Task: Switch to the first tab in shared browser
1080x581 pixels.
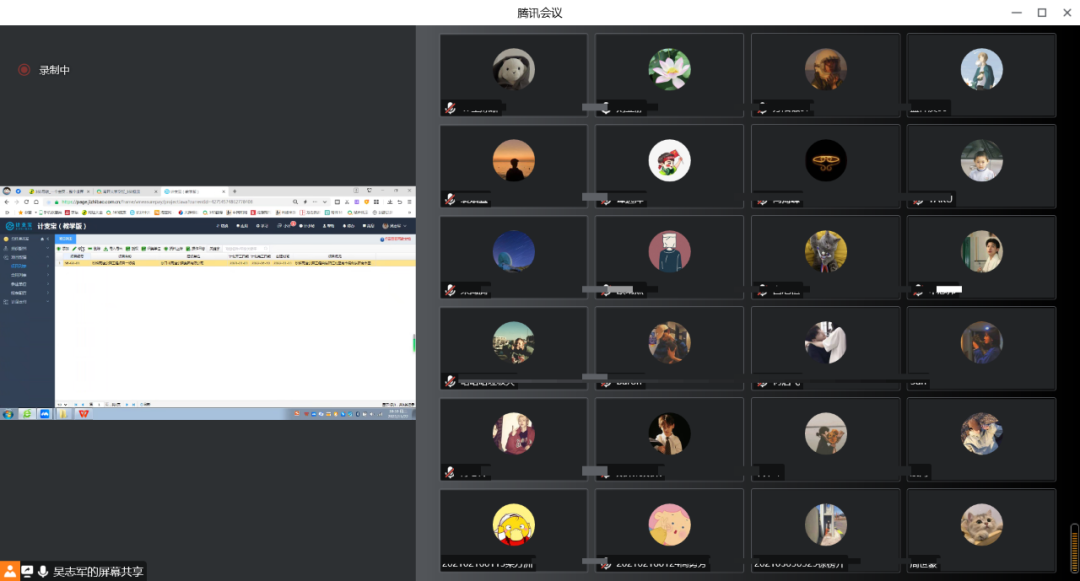Action: point(59,191)
